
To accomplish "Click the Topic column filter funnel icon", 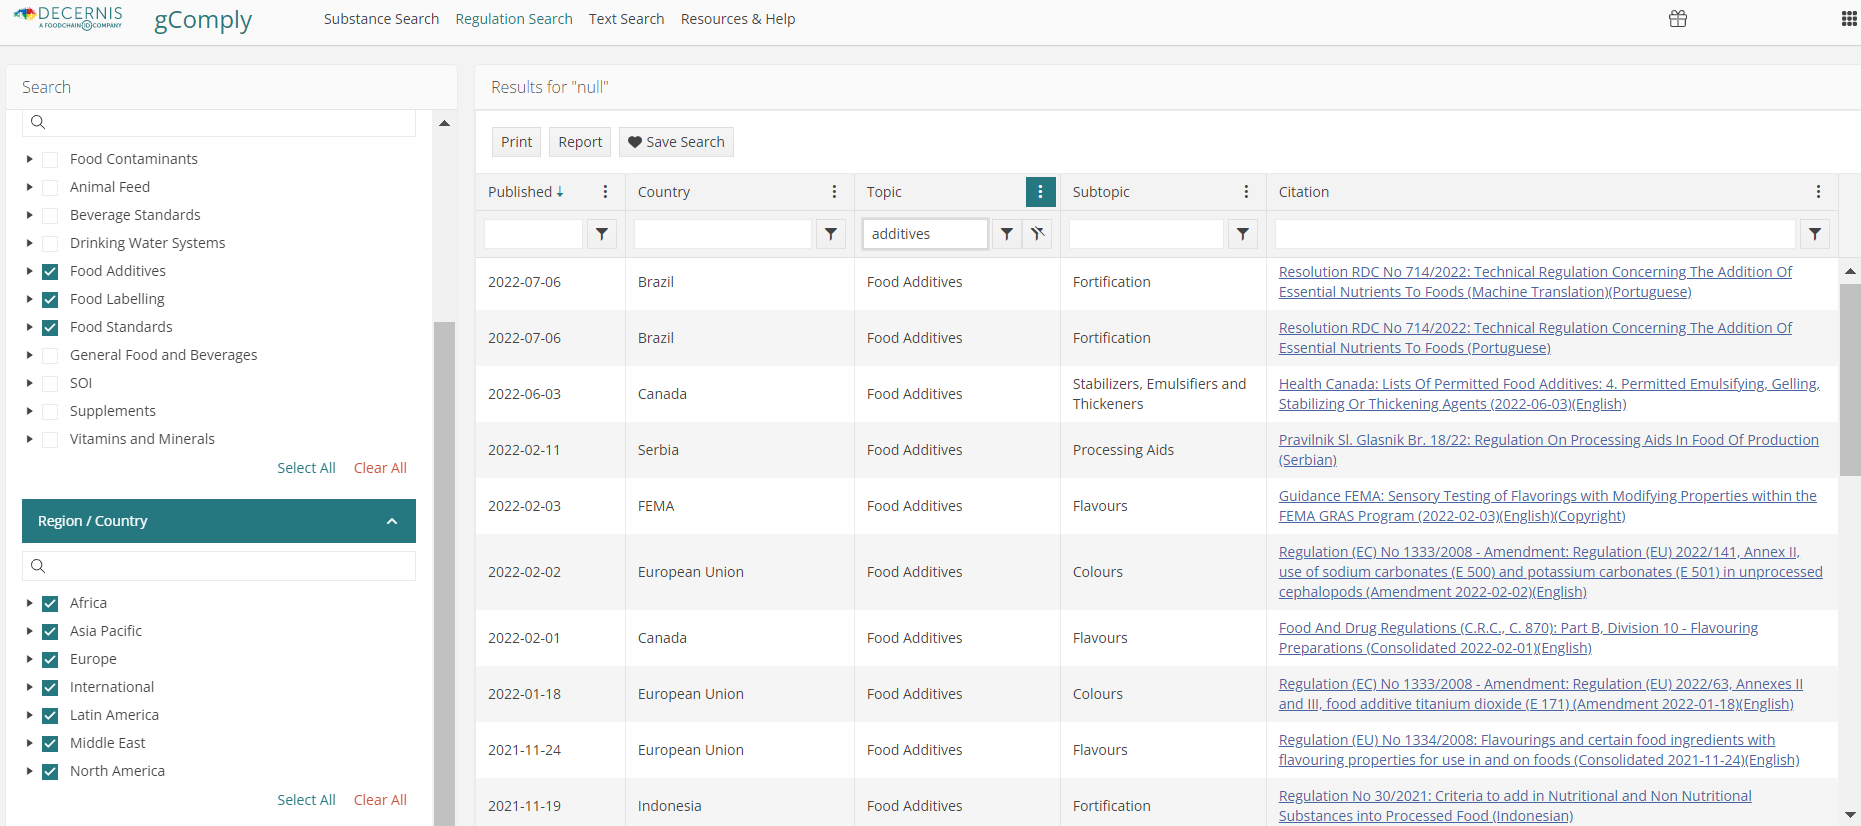I will (x=1007, y=234).
